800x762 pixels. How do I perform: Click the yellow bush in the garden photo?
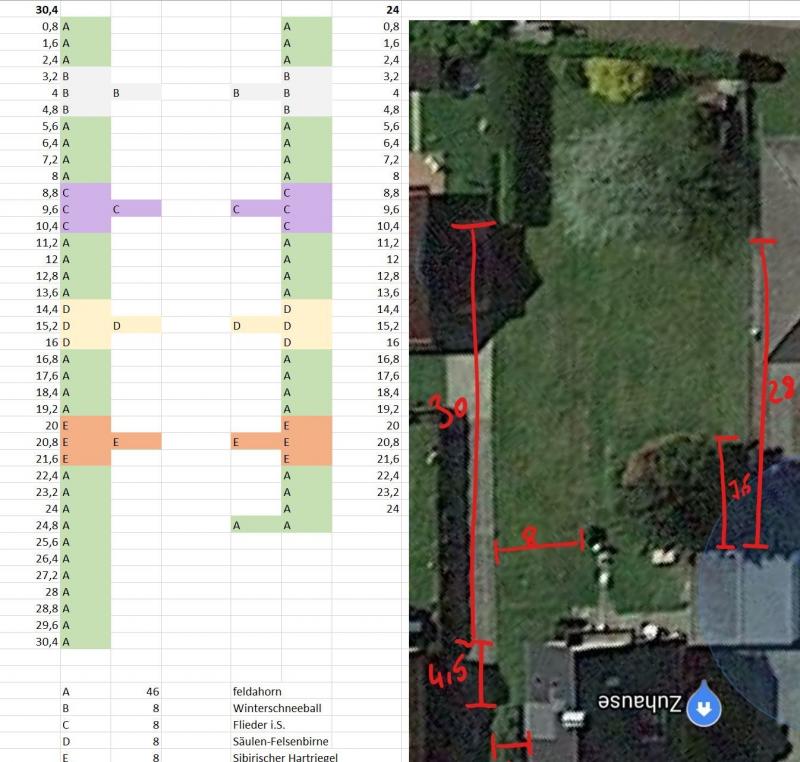pos(617,78)
